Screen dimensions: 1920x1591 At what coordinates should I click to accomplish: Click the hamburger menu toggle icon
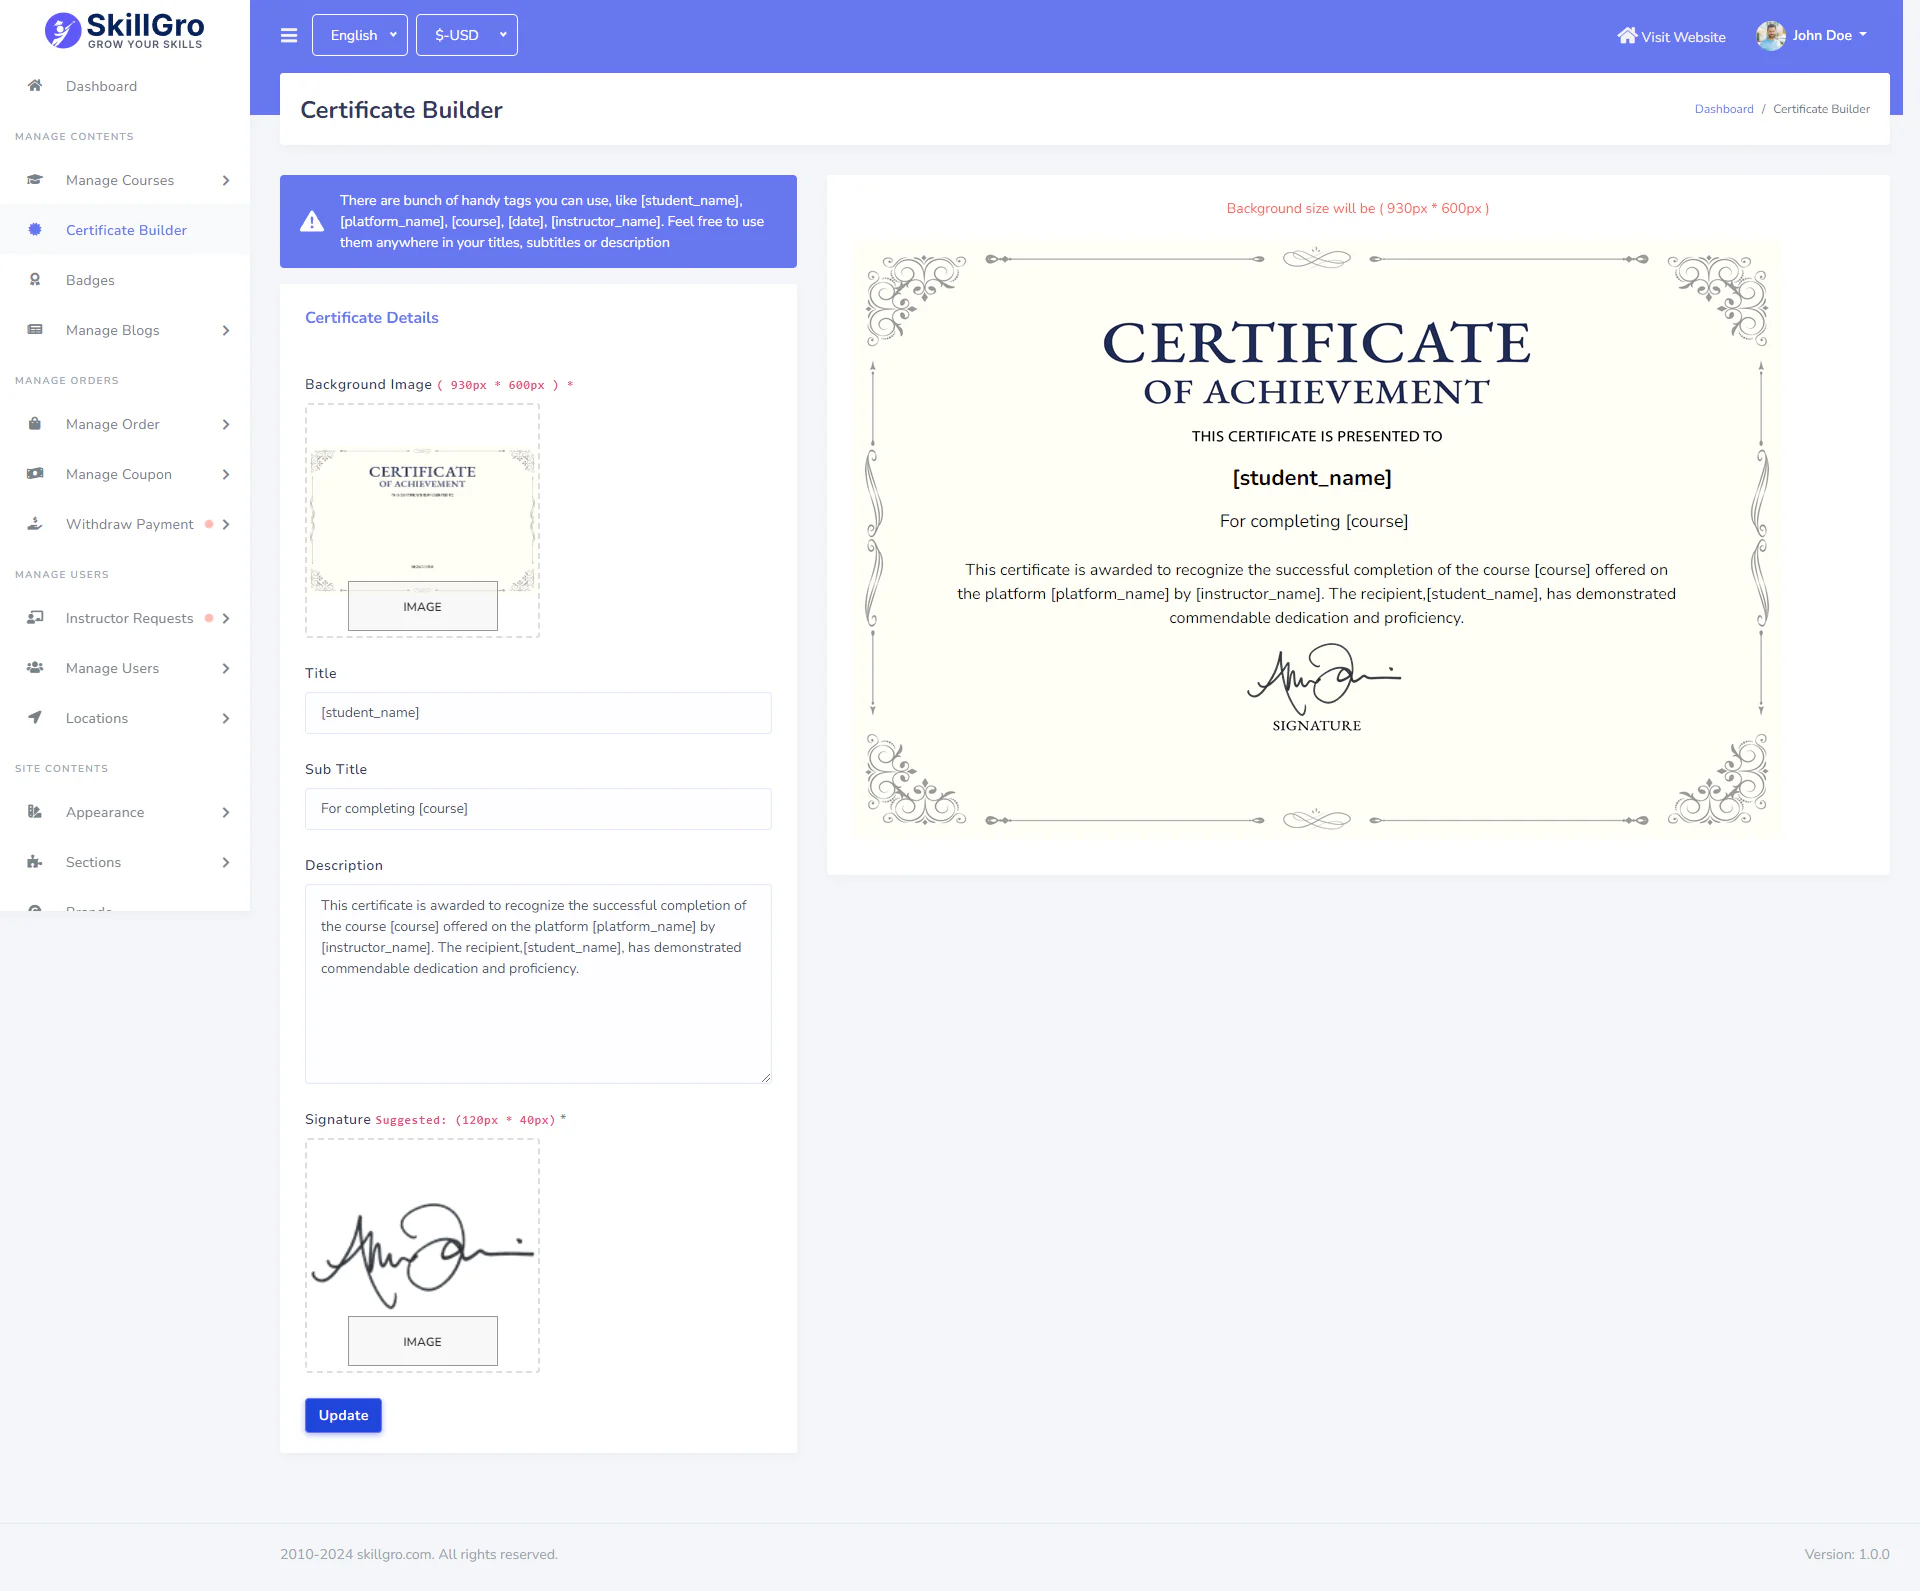289,36
